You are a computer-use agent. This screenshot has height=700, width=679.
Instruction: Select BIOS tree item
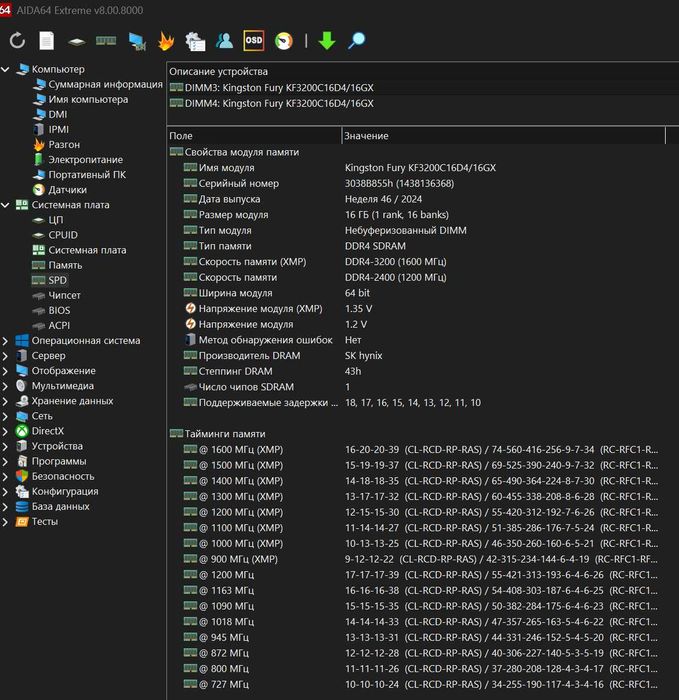pyautogui.click(x=51, y=310)
